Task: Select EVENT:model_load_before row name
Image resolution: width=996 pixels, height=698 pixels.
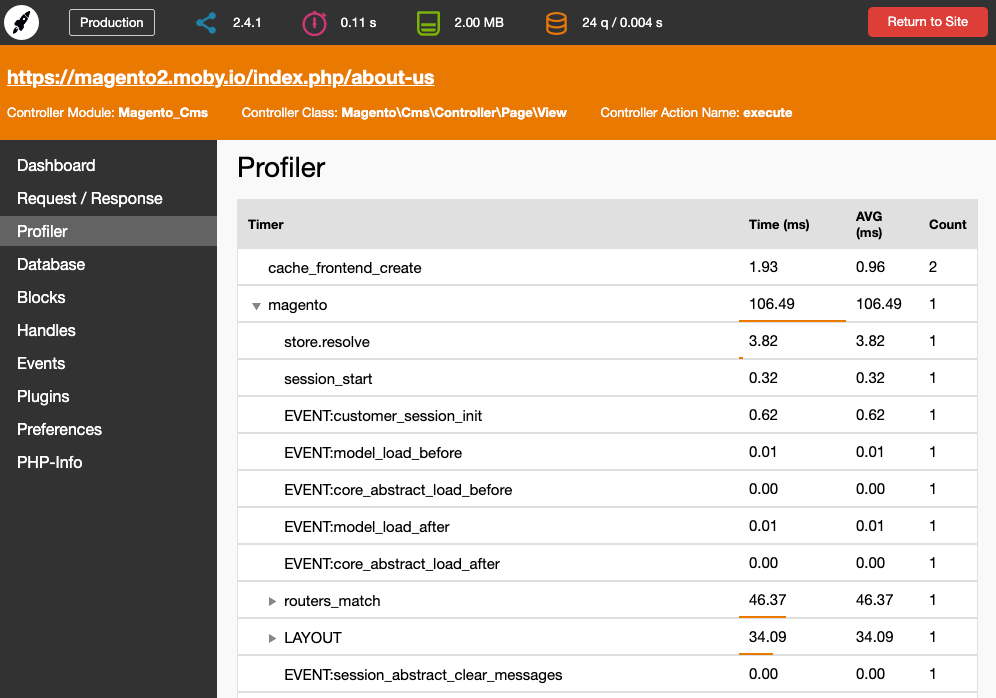Action: (x=373, y=453)
